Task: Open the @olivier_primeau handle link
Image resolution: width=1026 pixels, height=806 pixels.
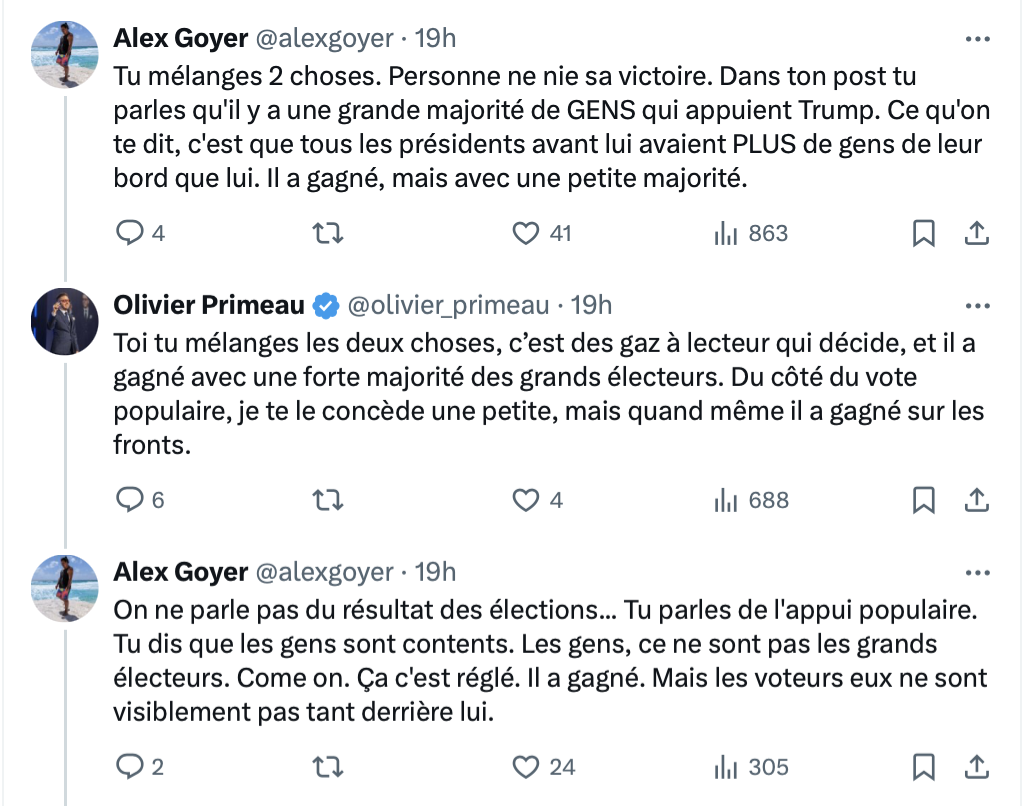Action: pyautogui.click(x=448, y=305)
